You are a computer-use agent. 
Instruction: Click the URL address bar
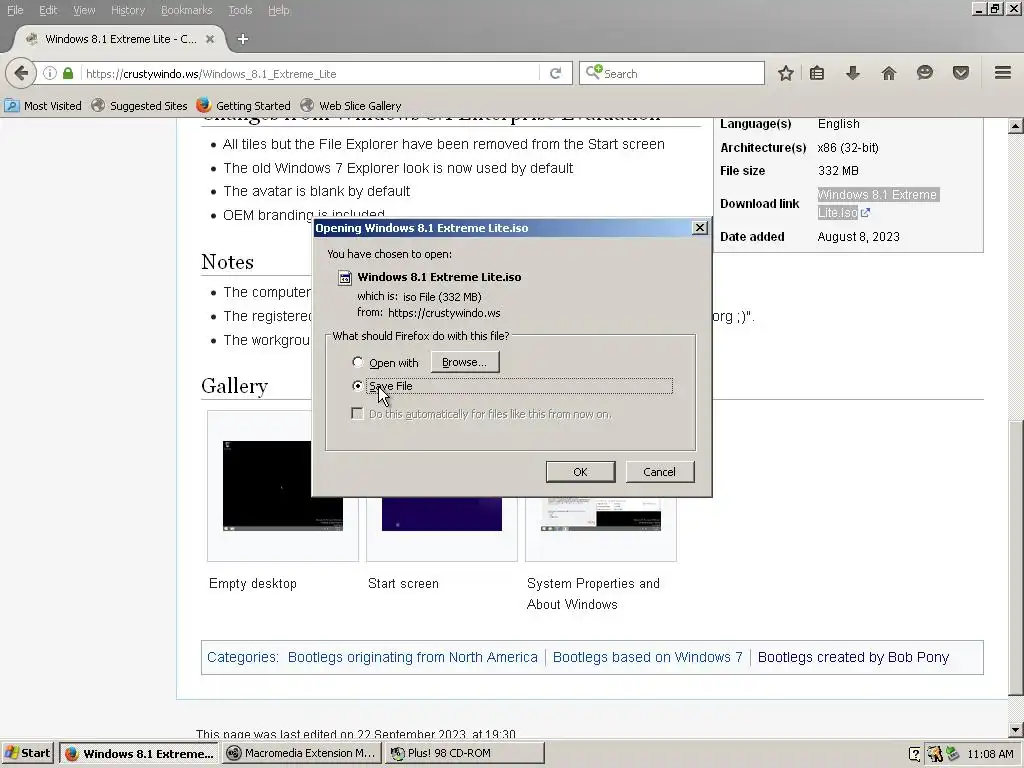click(x=310, y=73)
